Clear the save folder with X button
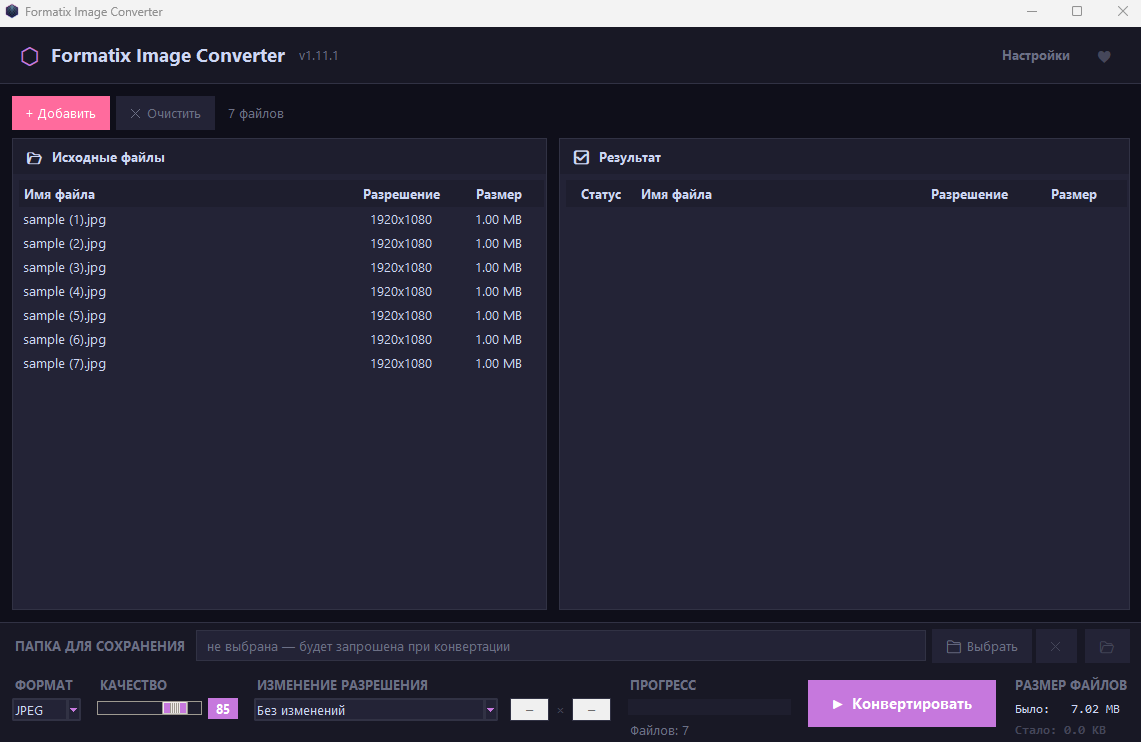Image resolution: width=1141 pixels, height=742 pixels. pyautogui.click(x=1055, y=646)
